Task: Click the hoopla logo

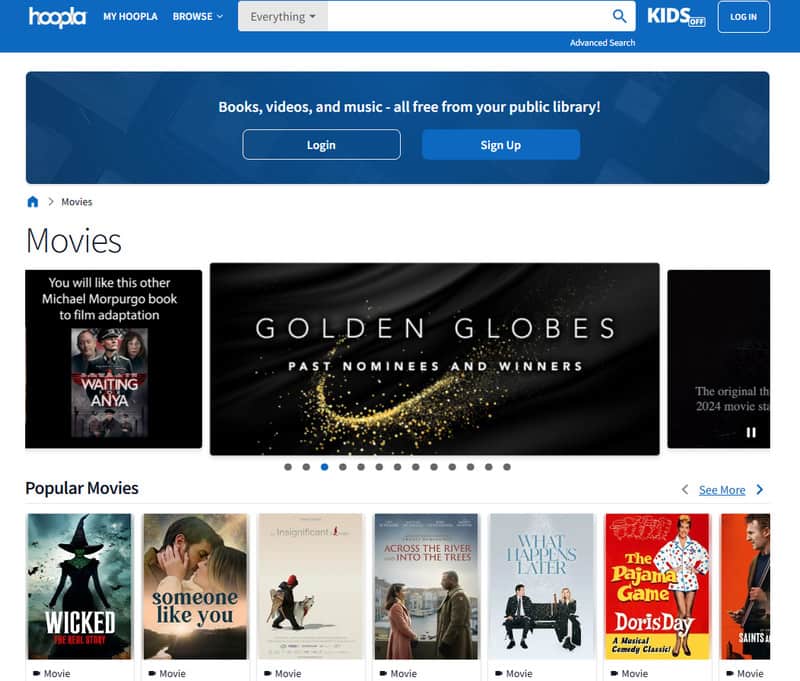Action: pyautogui.click(x=57, y=17)
